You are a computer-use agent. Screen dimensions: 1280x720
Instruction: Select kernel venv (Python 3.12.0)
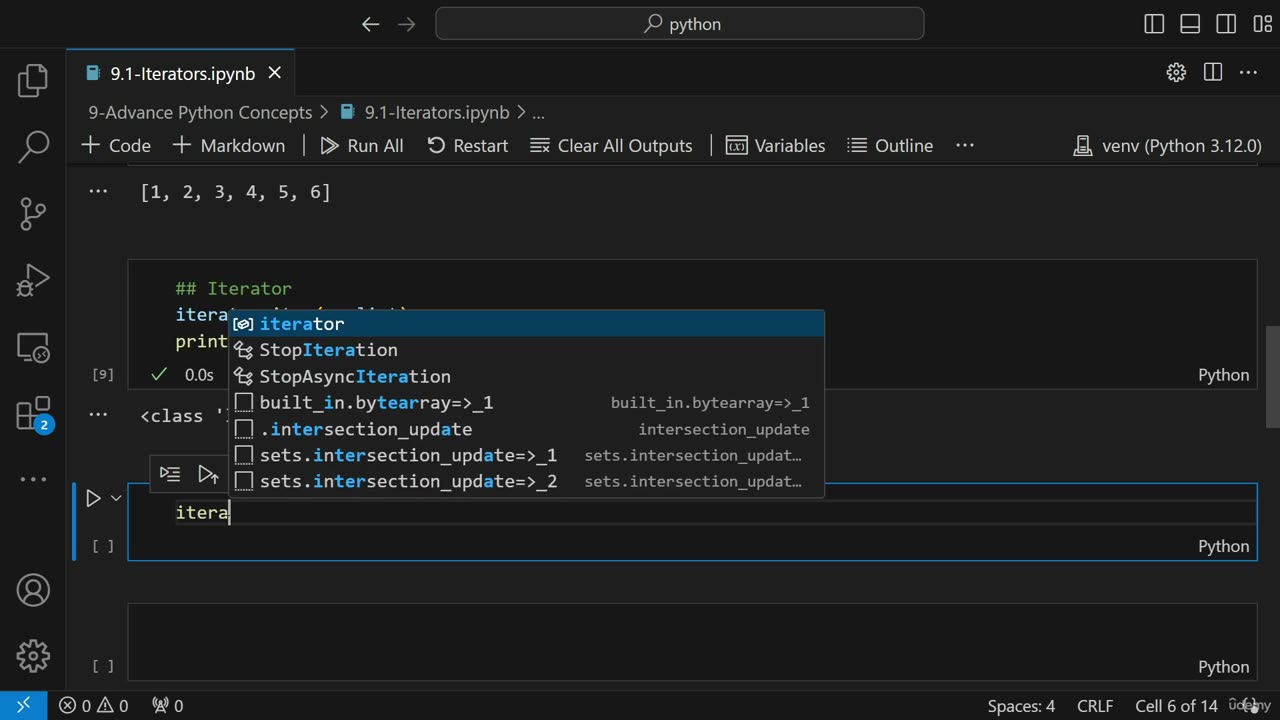1167,145
